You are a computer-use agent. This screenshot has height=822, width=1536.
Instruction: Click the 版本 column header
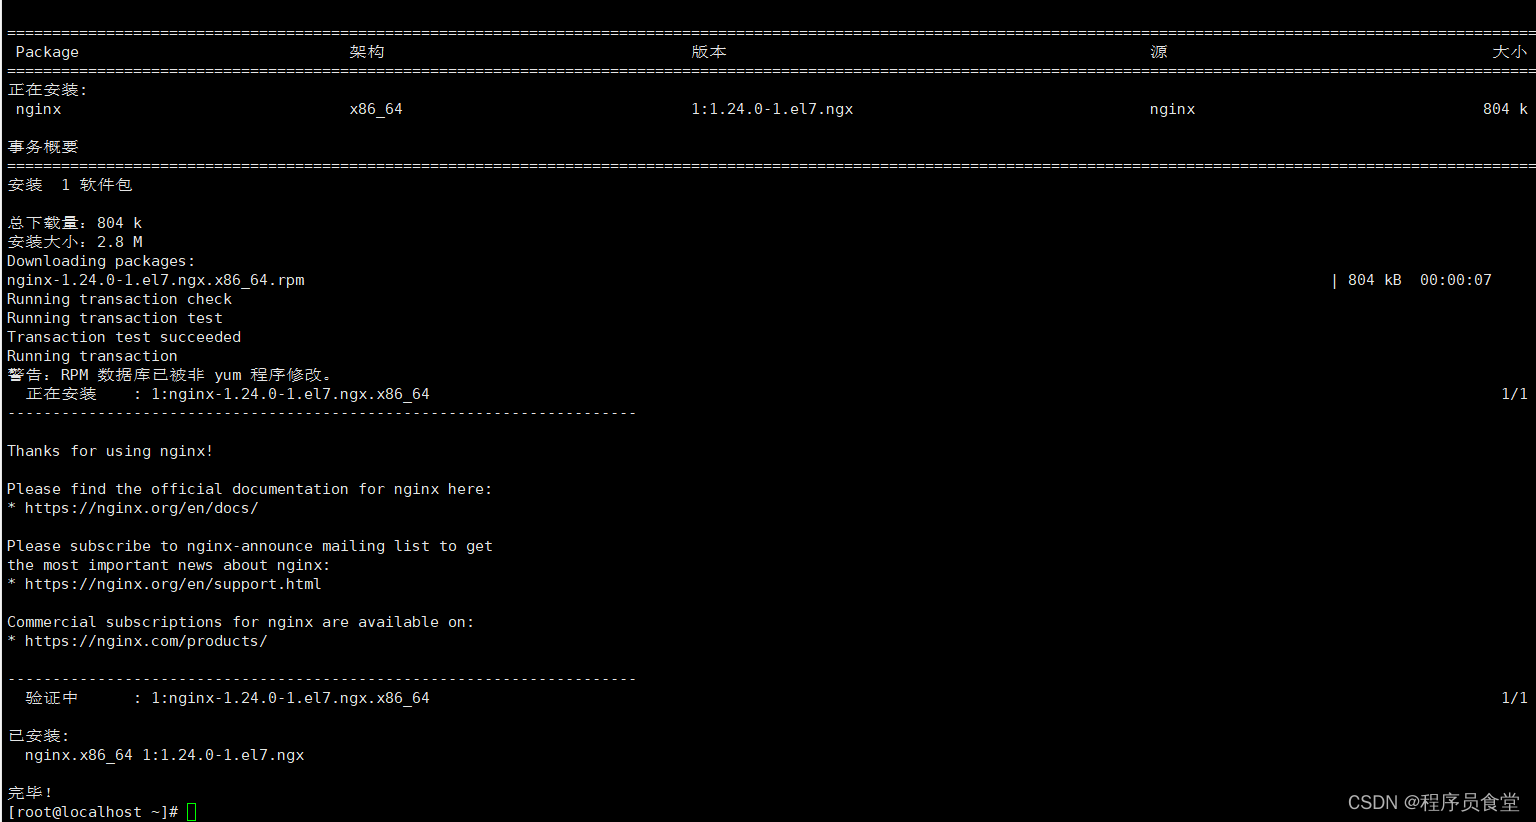coord(708,51)
